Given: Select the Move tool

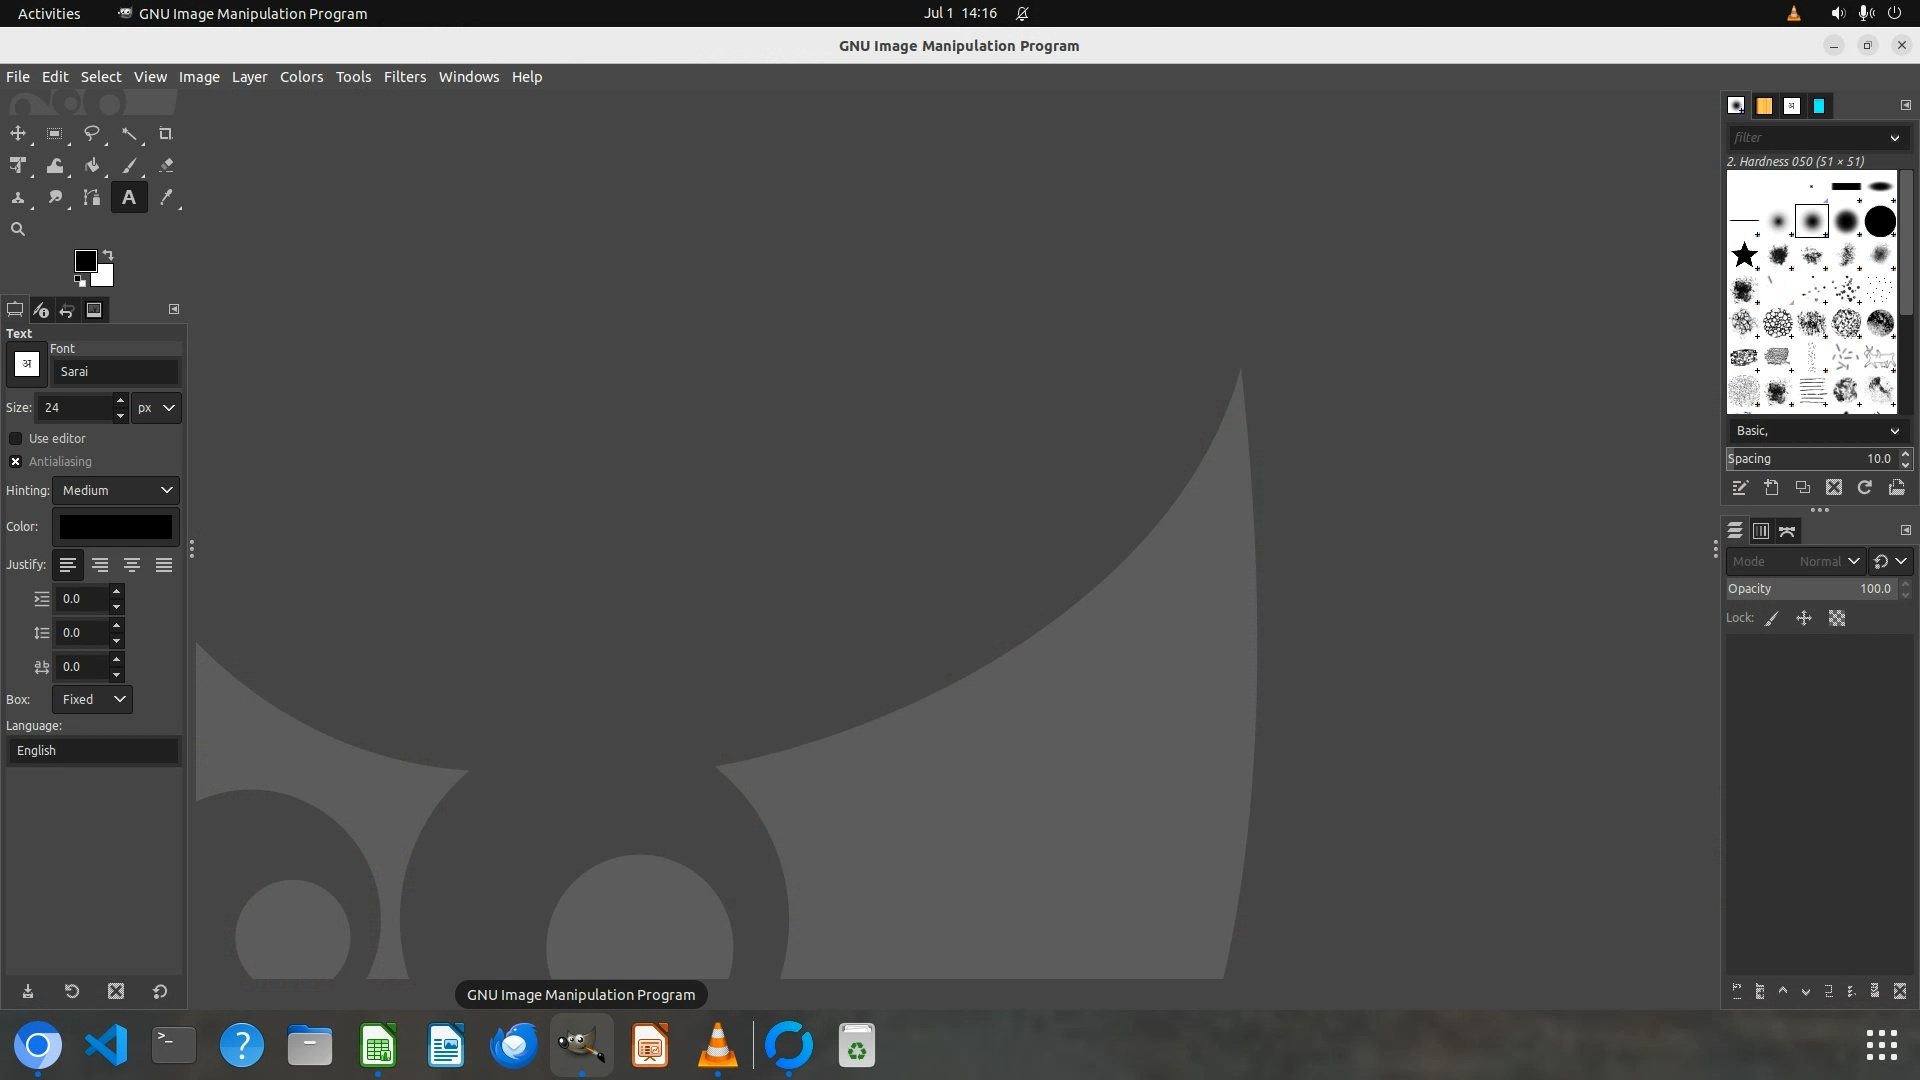Looking at the screenshot, I should [18, 133].
